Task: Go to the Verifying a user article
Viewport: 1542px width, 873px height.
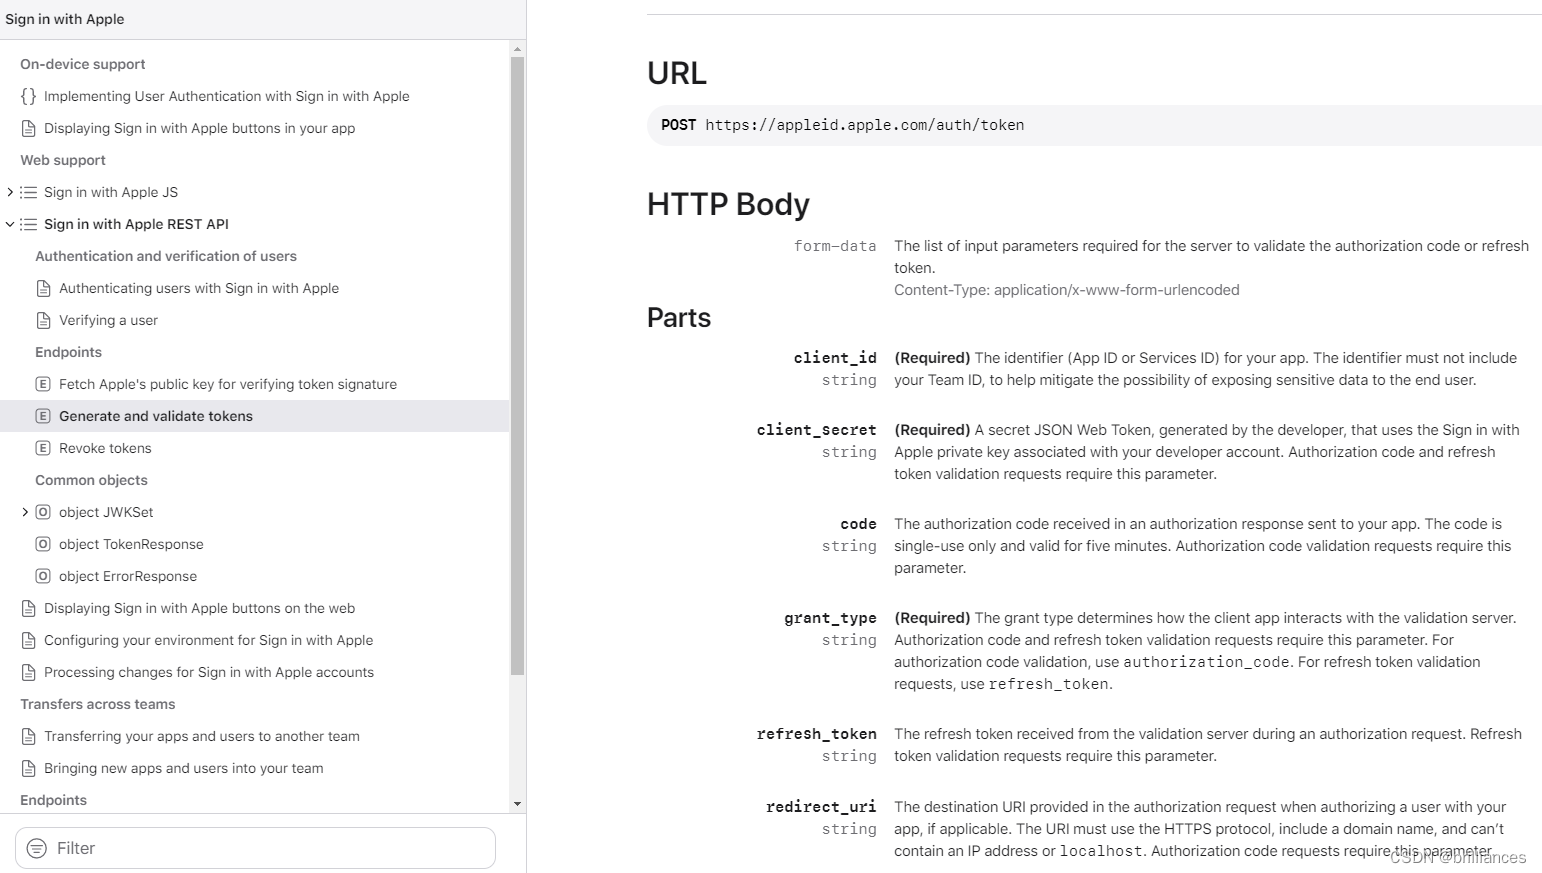Action: (x=108, y=320)
